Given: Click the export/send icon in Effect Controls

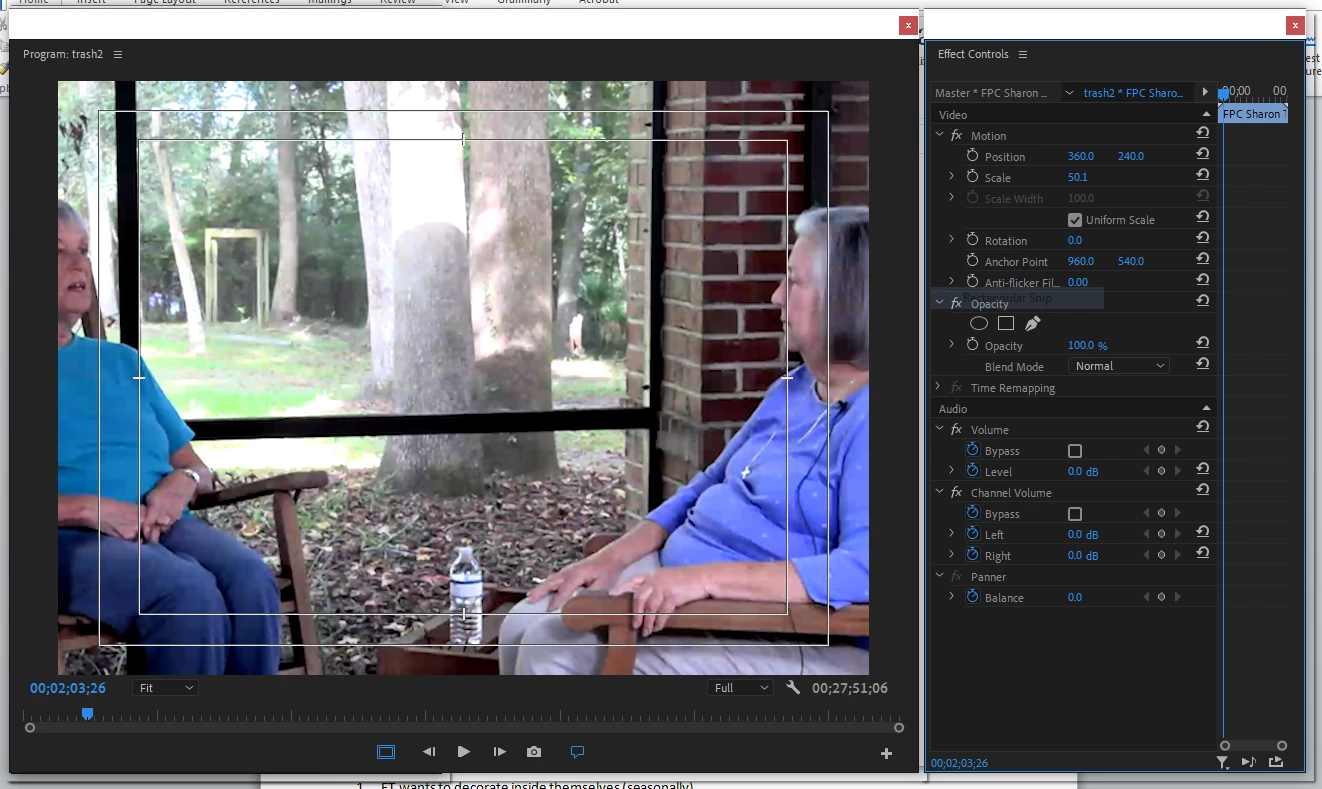Looking at the screenshot, I should tap(1276, 762).
